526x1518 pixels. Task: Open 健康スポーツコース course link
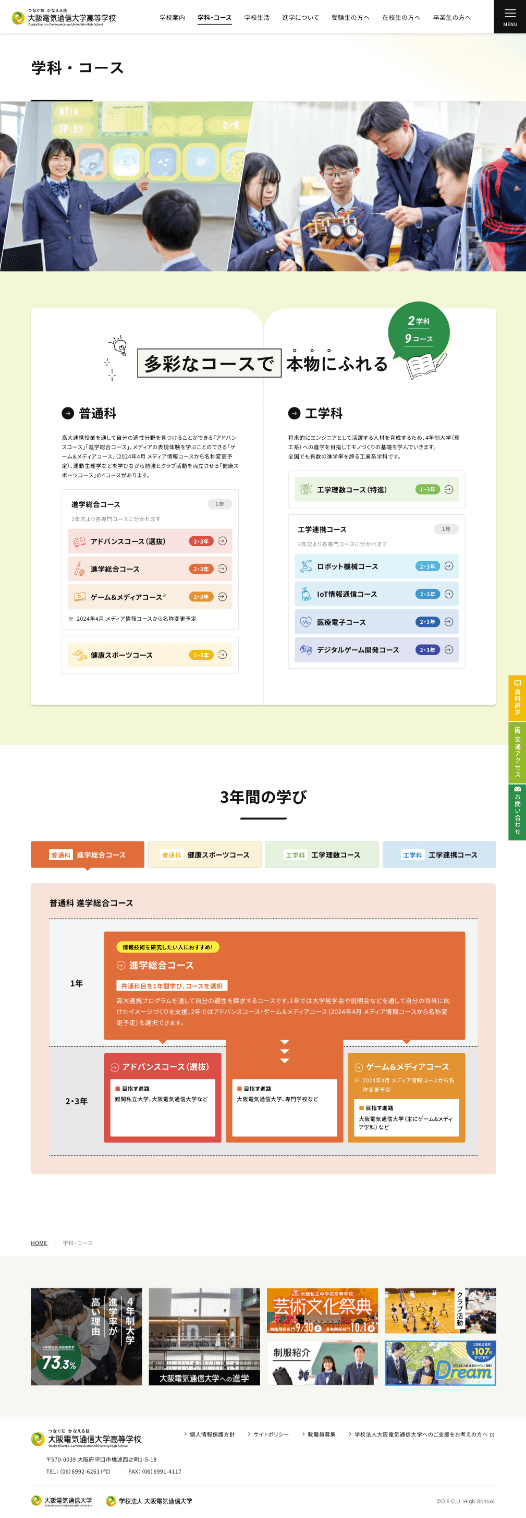(150, 655)
